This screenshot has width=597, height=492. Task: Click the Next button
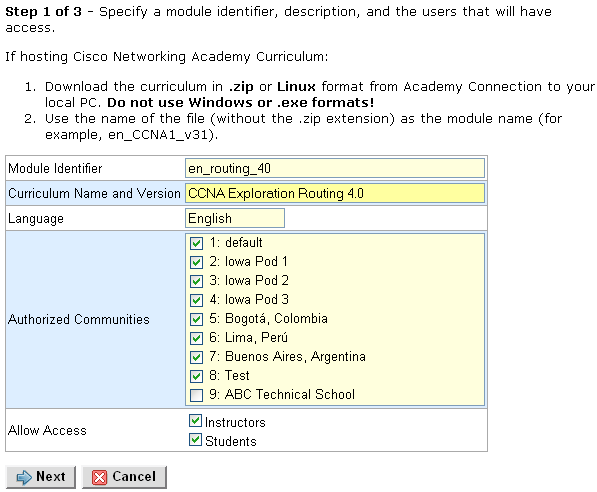[x=41, y=477]
